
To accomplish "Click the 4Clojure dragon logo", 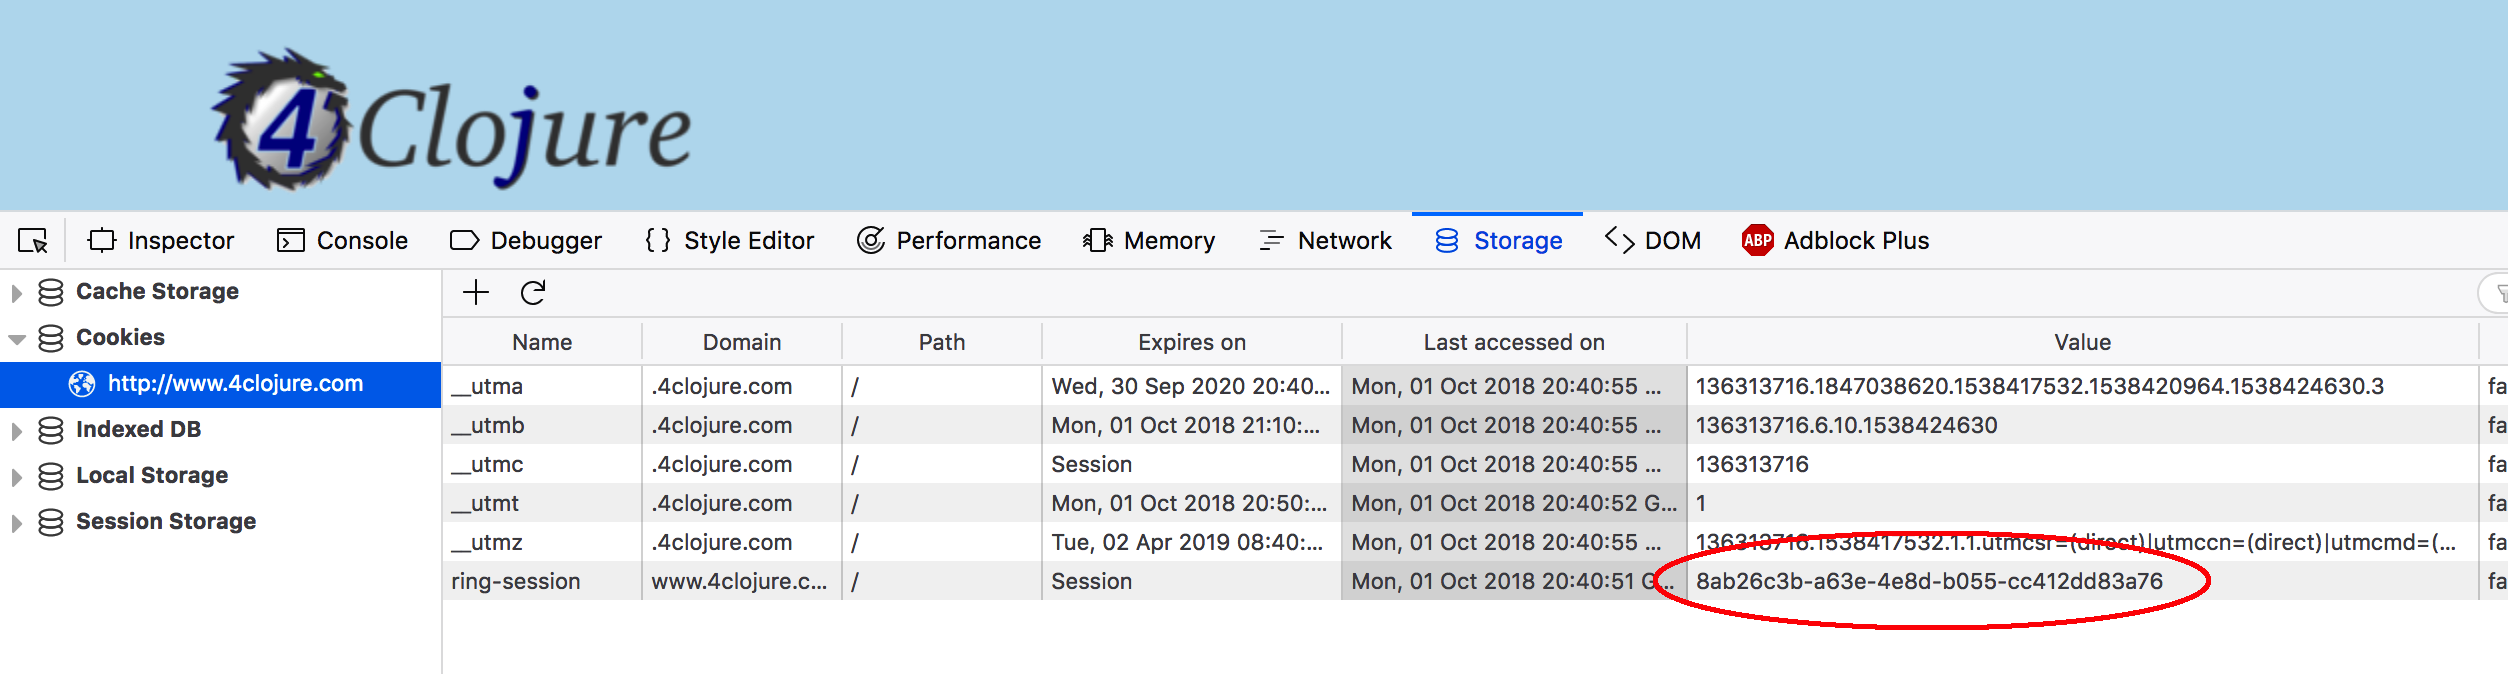I will (x=282, y=122).
